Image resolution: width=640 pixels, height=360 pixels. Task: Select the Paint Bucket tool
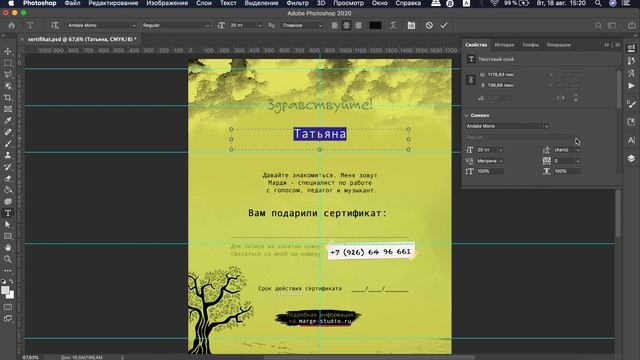(8, 190)
